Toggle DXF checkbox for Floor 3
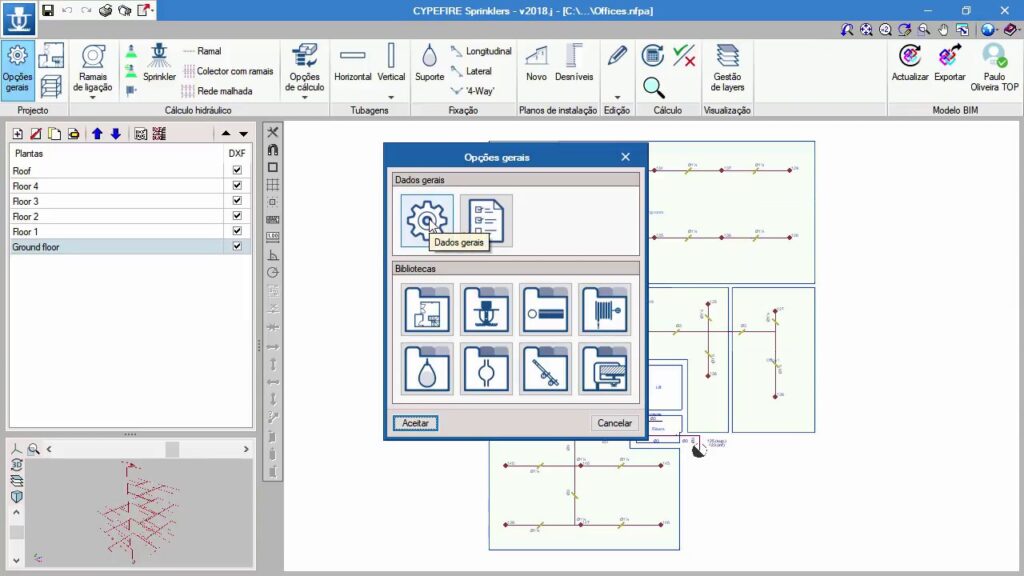This screenshot has width=1024, height=576. [237, 201]
